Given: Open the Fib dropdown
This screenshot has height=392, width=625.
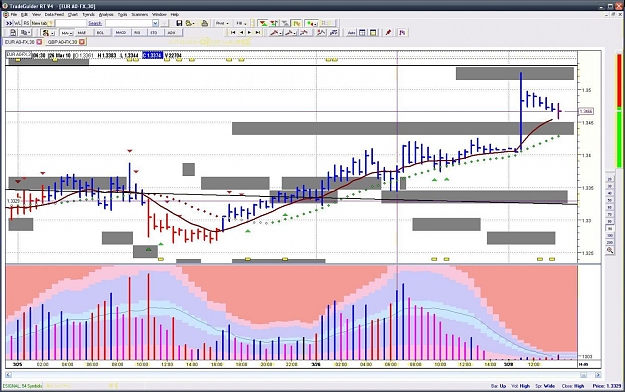Looking at the screenshot, I should (241, 23).
